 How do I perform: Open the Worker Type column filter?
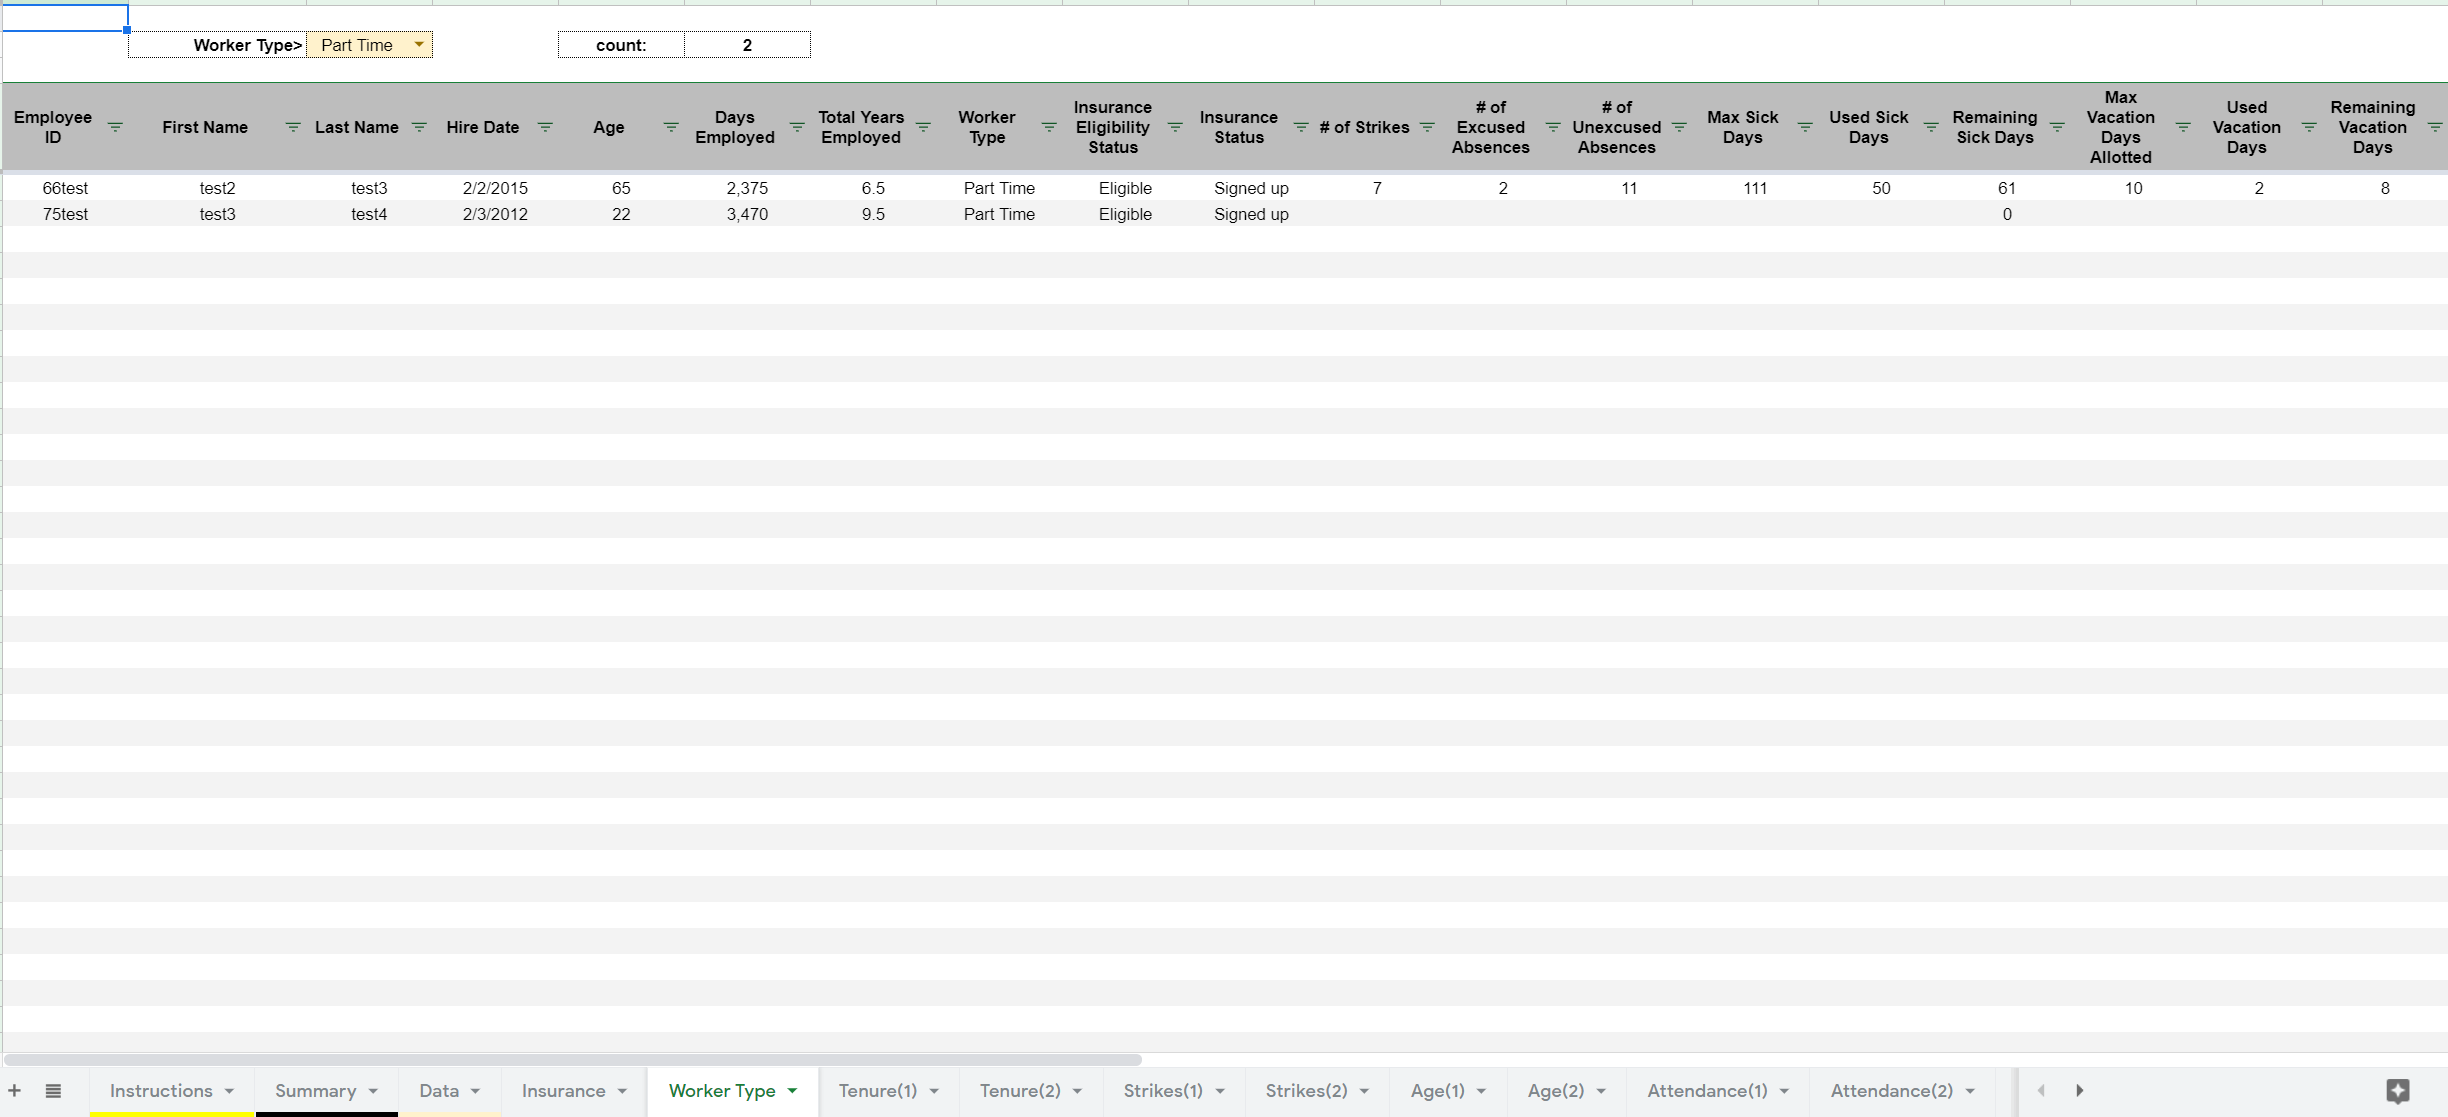coord(1049,127)
